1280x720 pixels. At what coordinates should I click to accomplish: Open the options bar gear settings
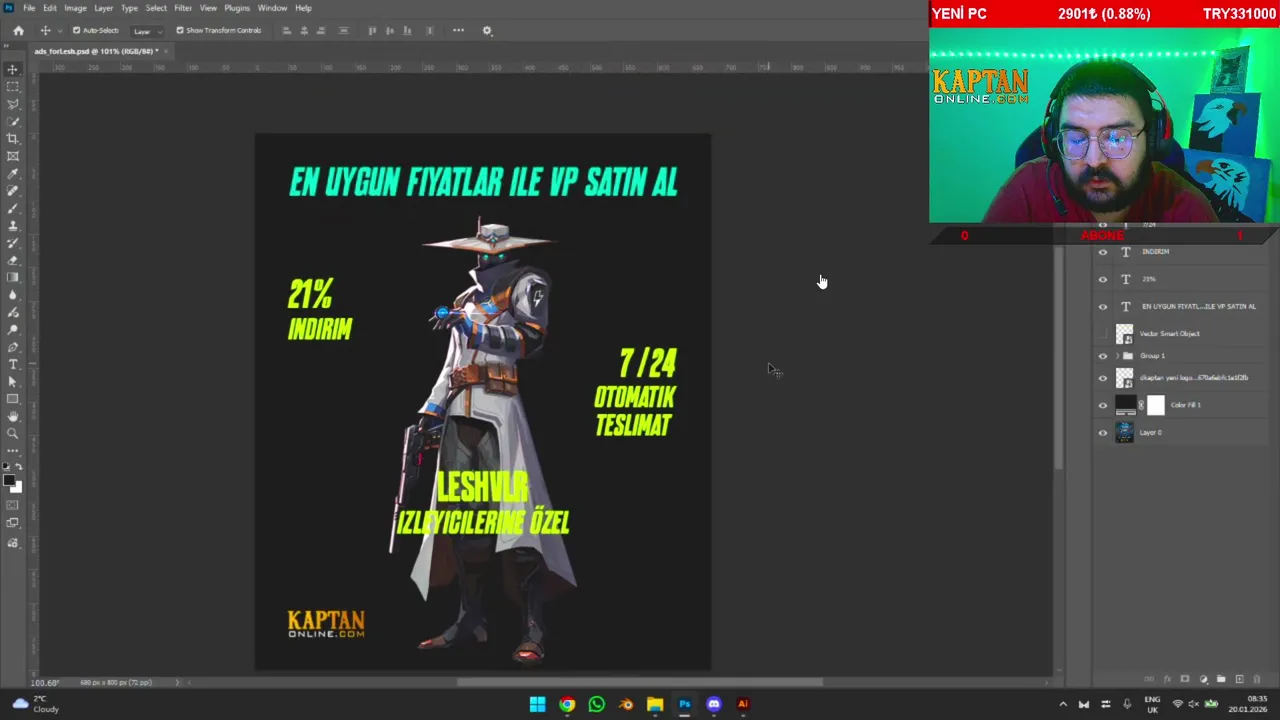tap(487, 30)
